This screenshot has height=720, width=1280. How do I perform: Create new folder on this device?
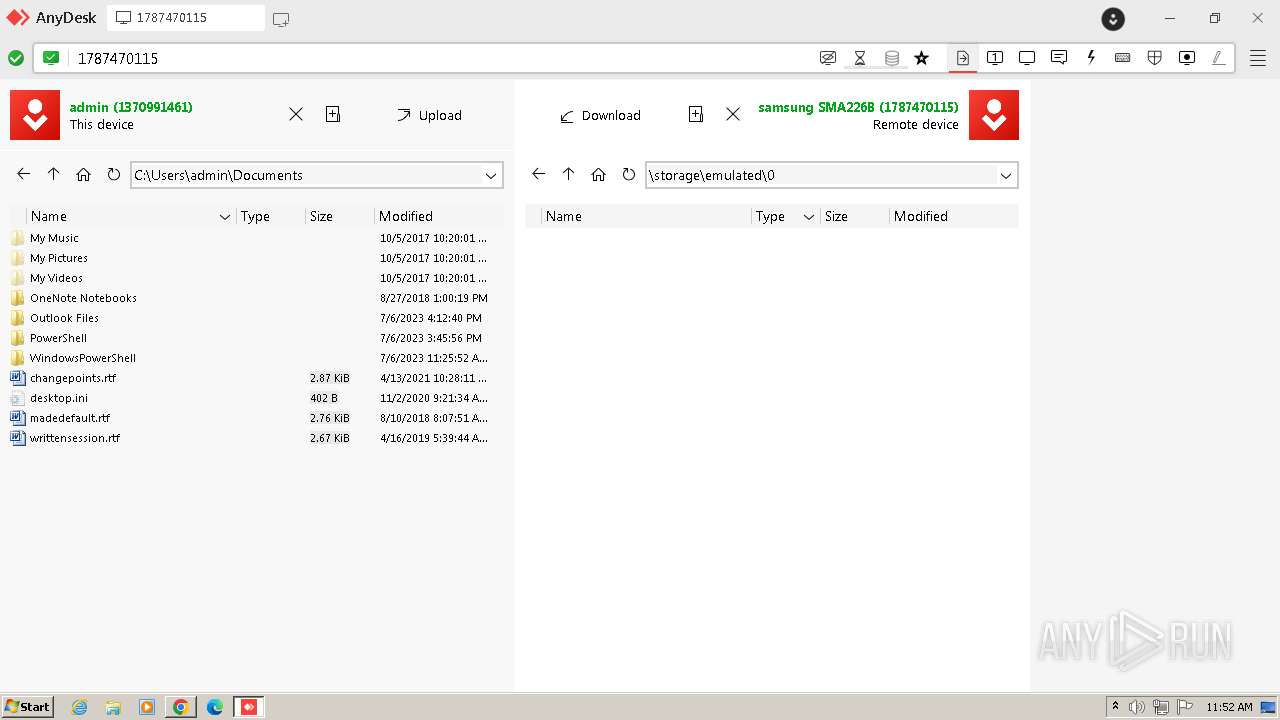click(333, 114)
